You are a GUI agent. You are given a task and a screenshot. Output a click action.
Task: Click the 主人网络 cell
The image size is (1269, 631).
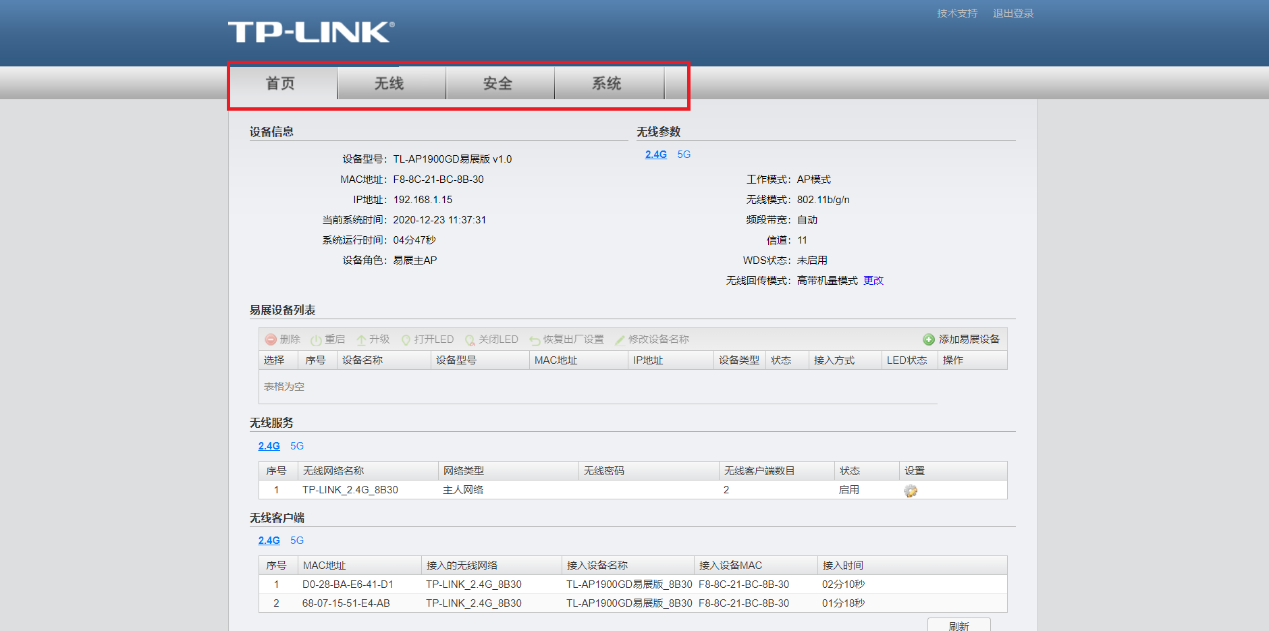coord(463,490)
